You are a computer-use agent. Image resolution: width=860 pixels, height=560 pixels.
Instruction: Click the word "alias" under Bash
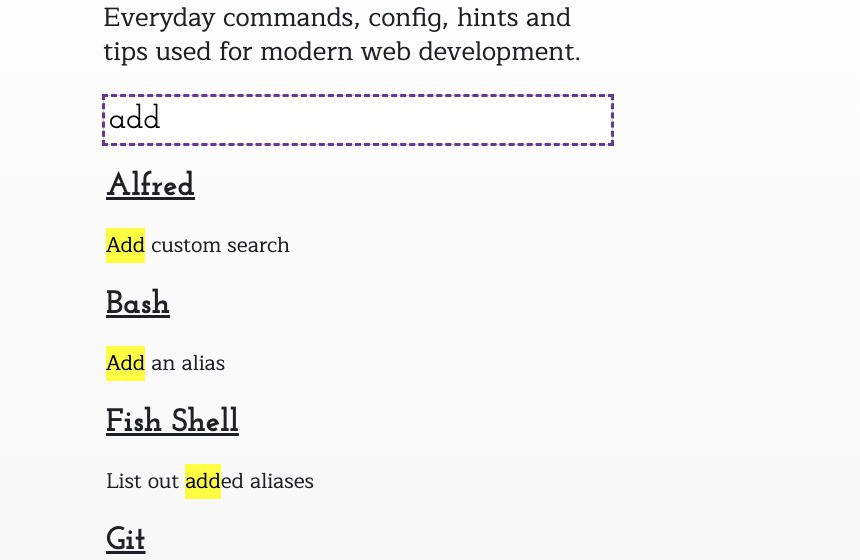coord(203,363)
